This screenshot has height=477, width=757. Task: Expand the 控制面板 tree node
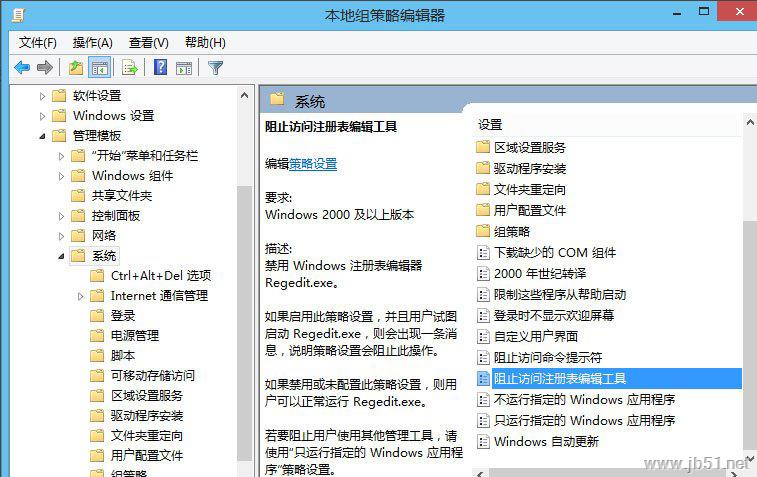(61, 216)
